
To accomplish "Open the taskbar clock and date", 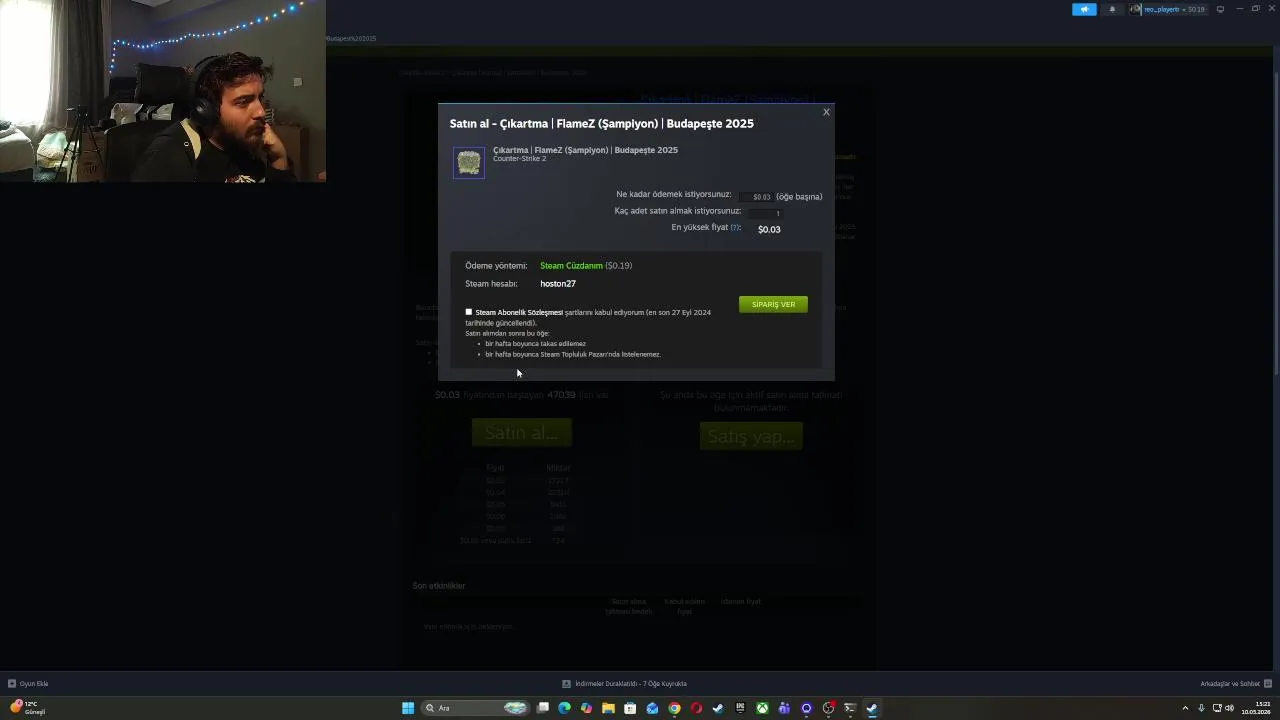I will click(x=1256, y=708).
